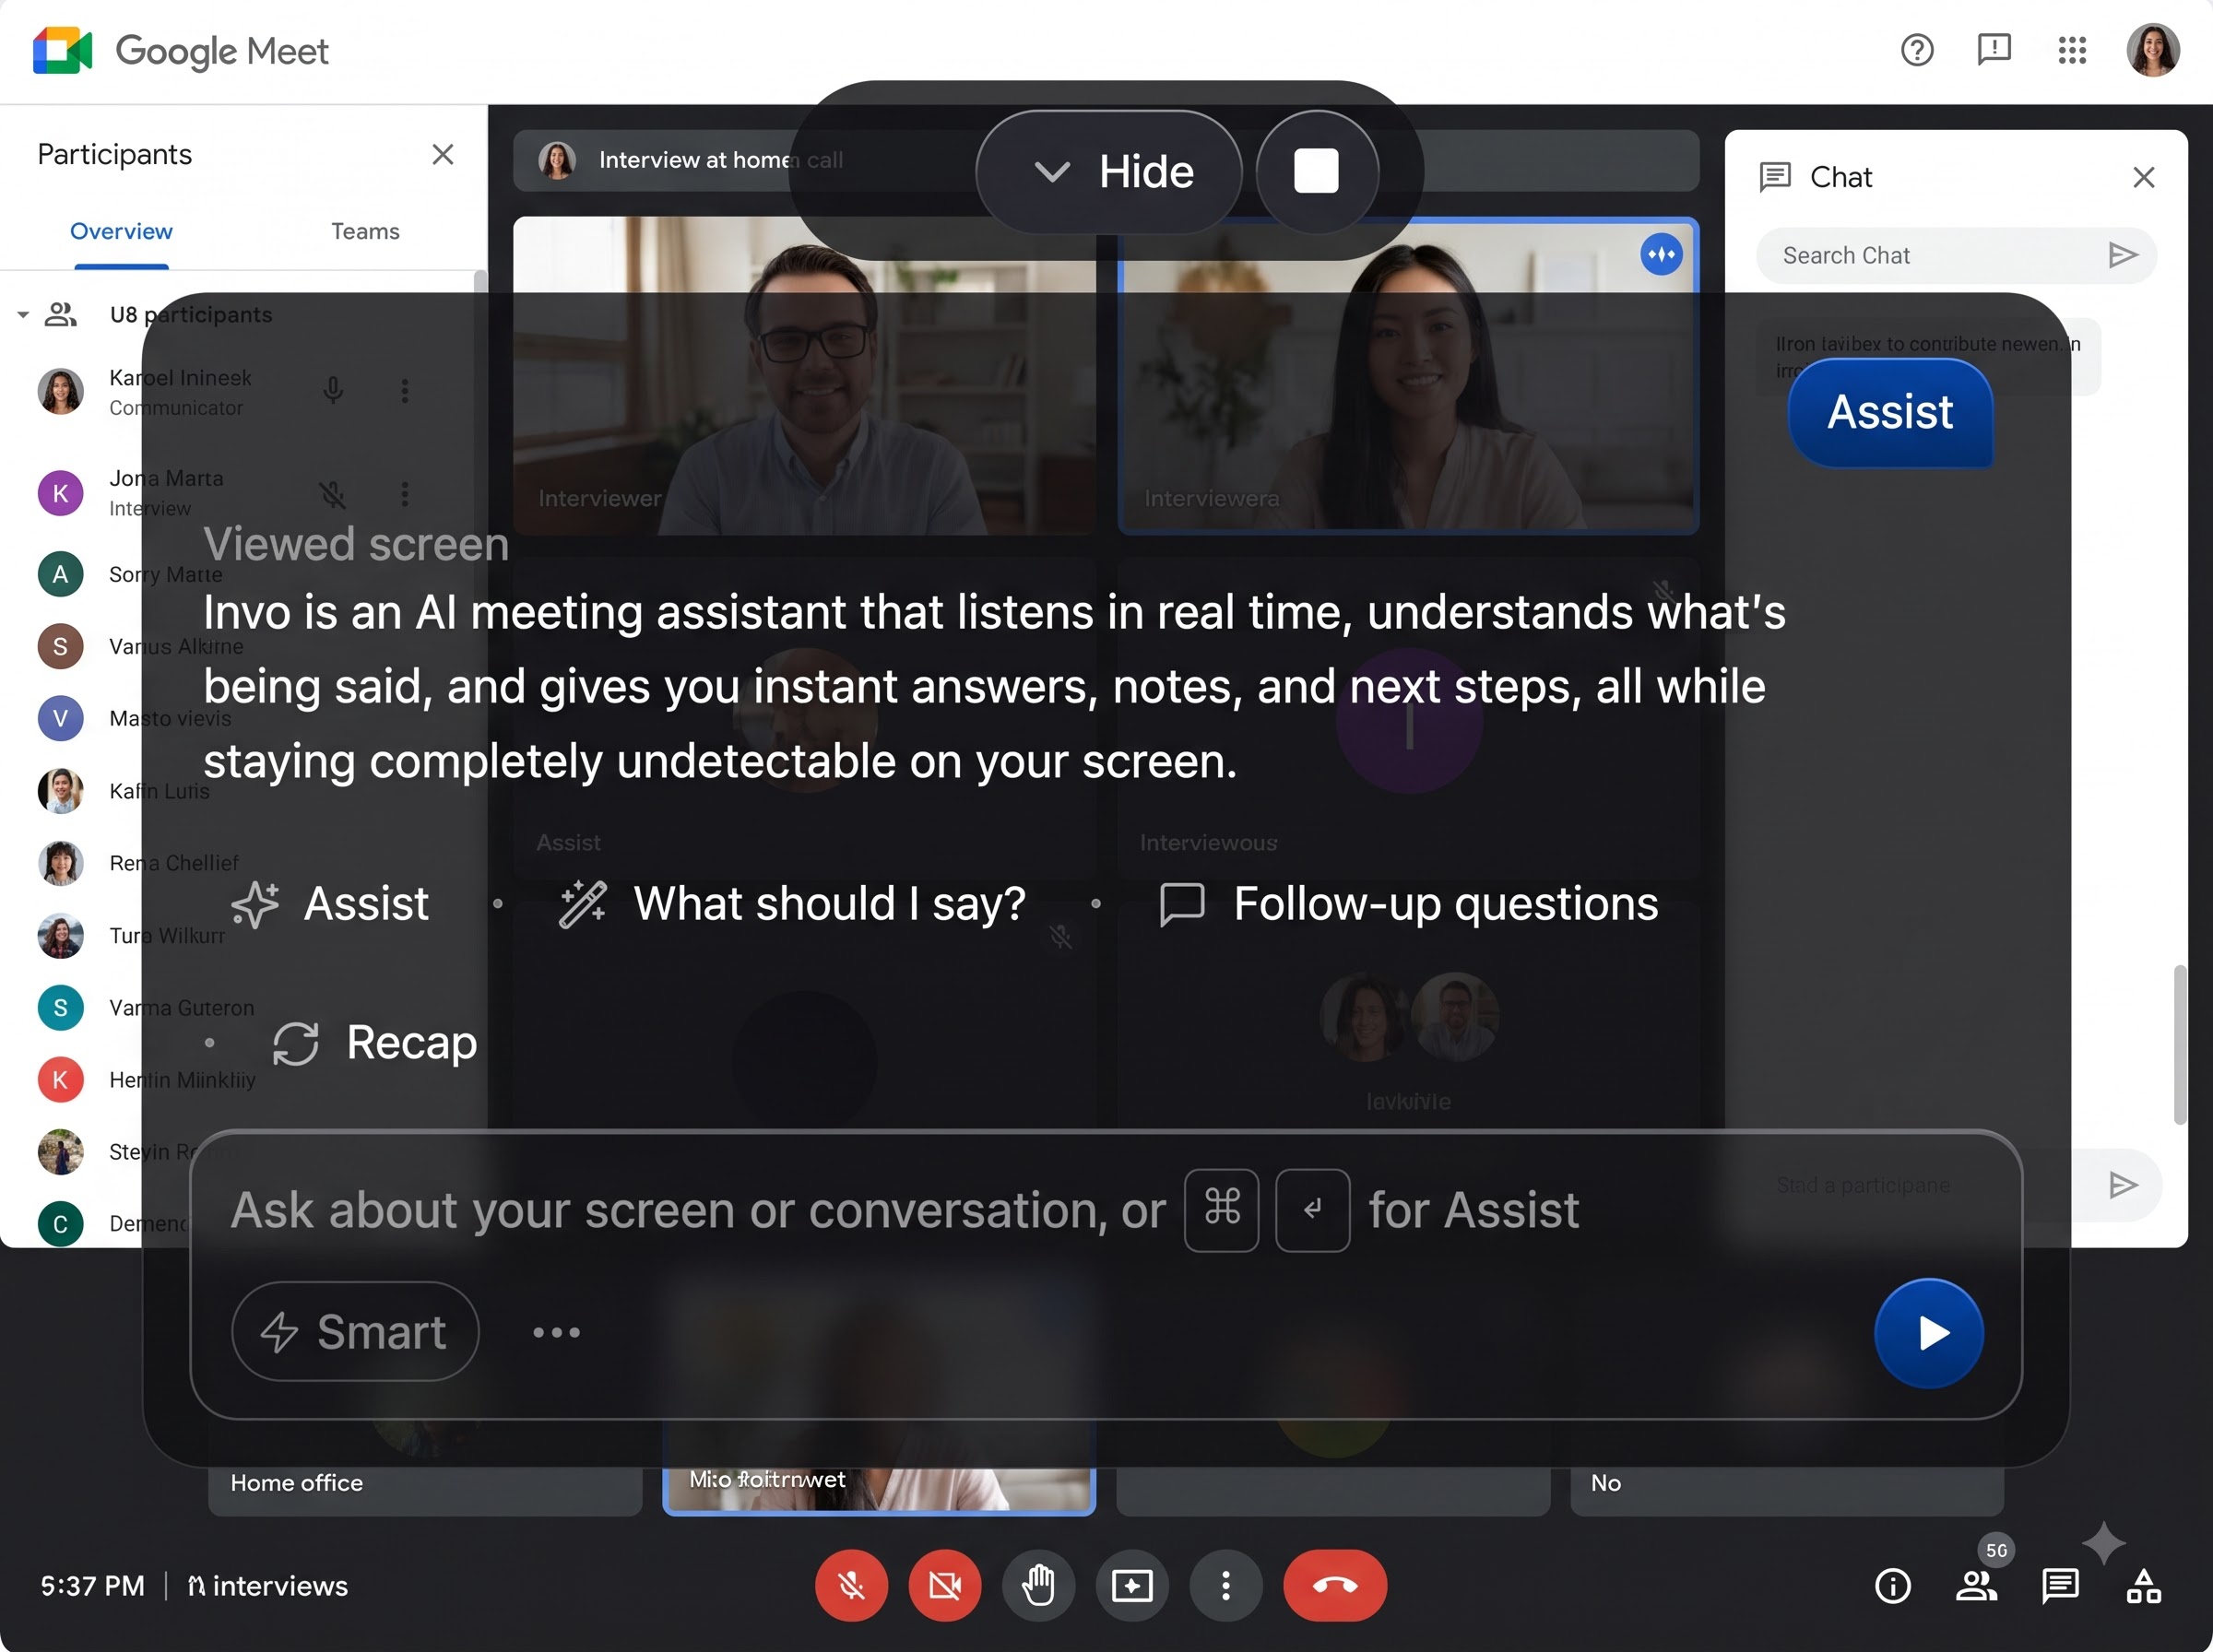Open the present screen button
2213x1652 pixels.
pos(1132,1586)
